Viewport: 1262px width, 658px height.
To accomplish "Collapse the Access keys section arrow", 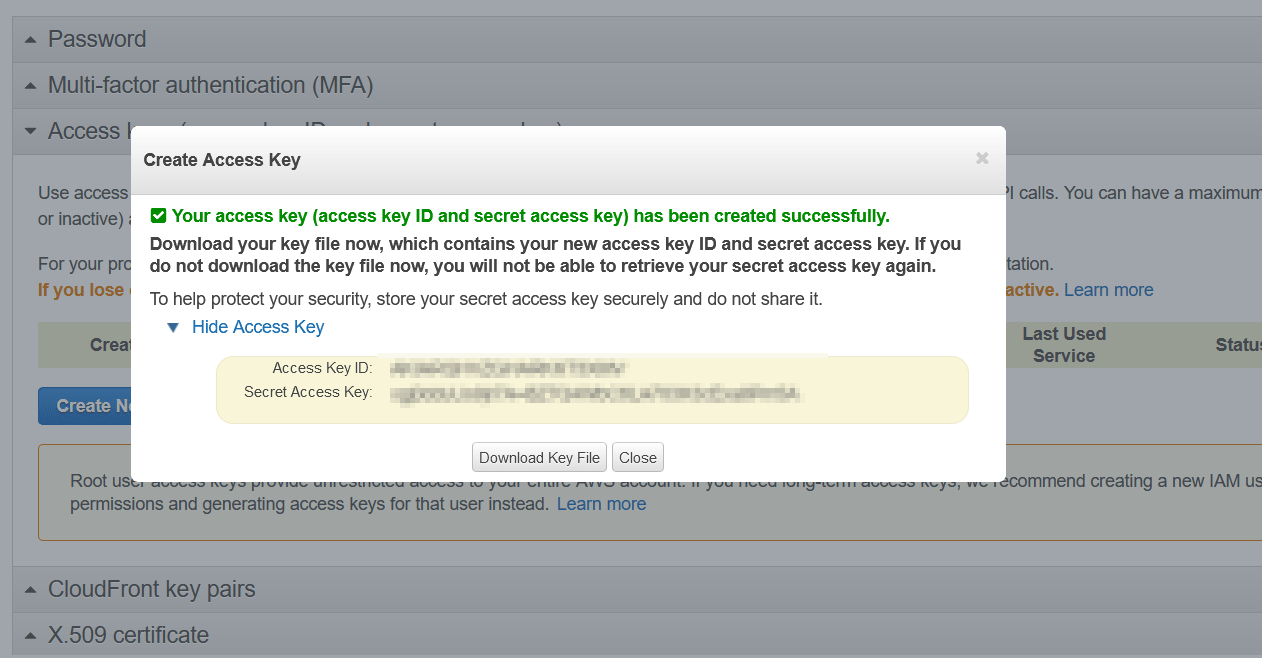I will (x=30, y=131).
